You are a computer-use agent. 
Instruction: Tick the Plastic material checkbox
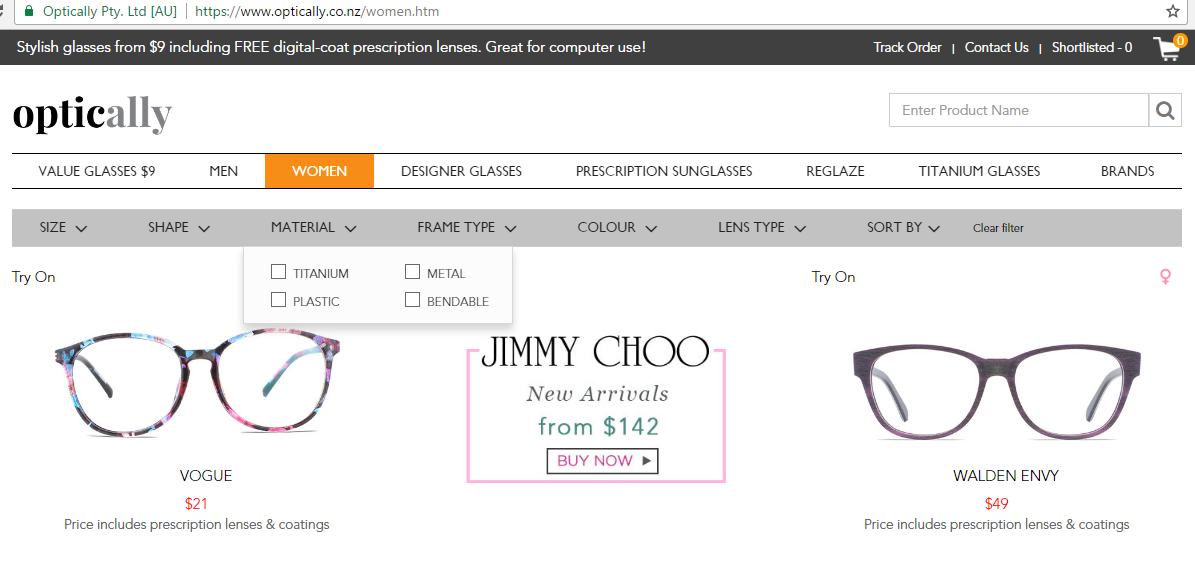(x=278, y=300)
